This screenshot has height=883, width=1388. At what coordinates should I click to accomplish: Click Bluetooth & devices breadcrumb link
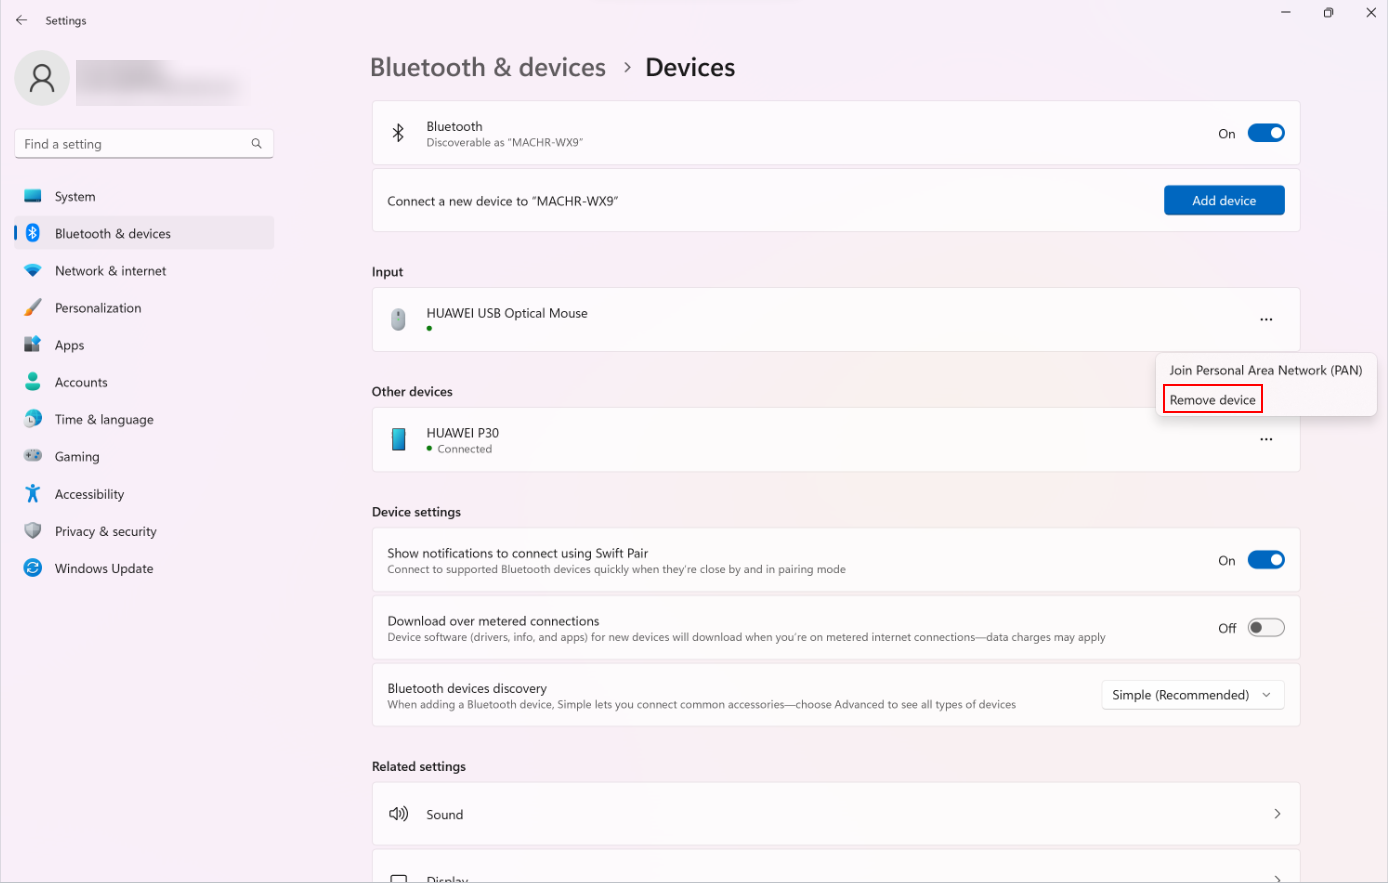point(488,67)
